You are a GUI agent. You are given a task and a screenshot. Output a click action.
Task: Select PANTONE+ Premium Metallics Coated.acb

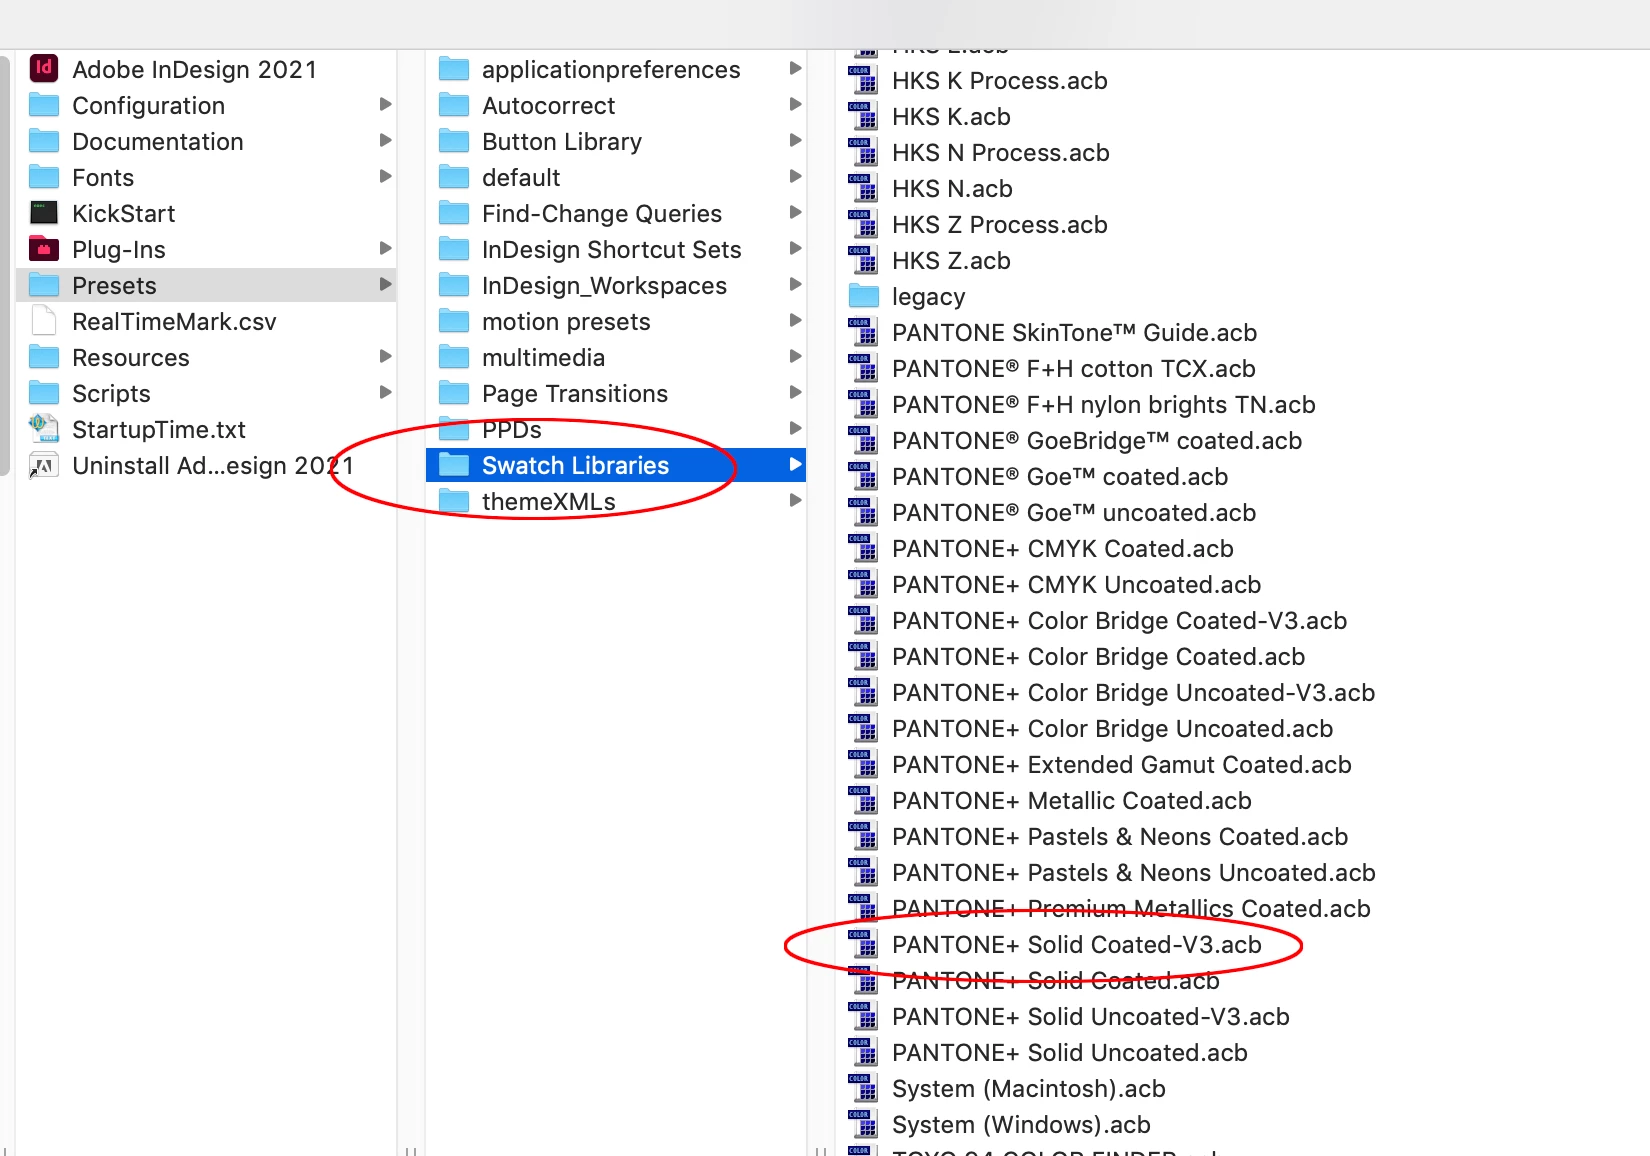click(1130, 909)
